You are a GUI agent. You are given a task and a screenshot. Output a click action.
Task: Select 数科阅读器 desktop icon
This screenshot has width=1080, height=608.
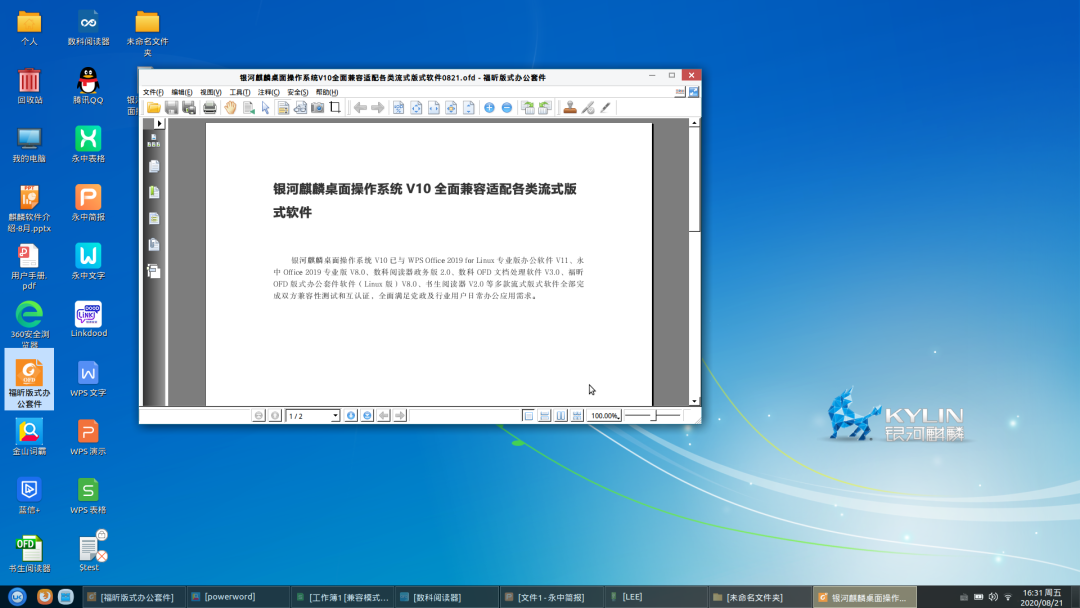[x=88, y=28]
